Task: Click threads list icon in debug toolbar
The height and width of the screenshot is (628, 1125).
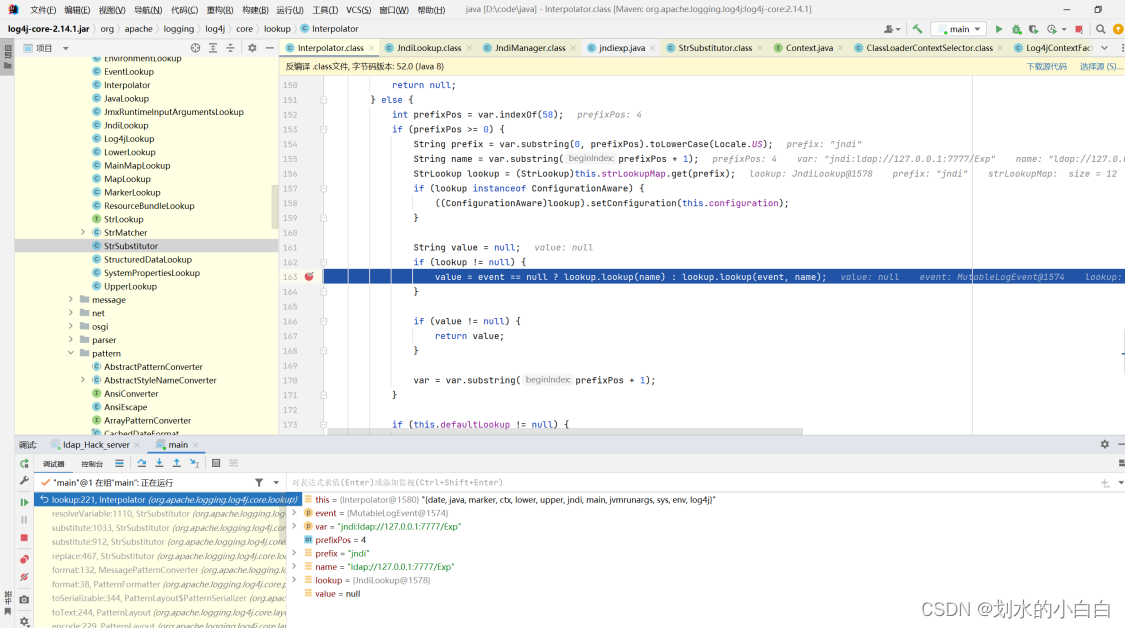Action: tap(119, 464)
